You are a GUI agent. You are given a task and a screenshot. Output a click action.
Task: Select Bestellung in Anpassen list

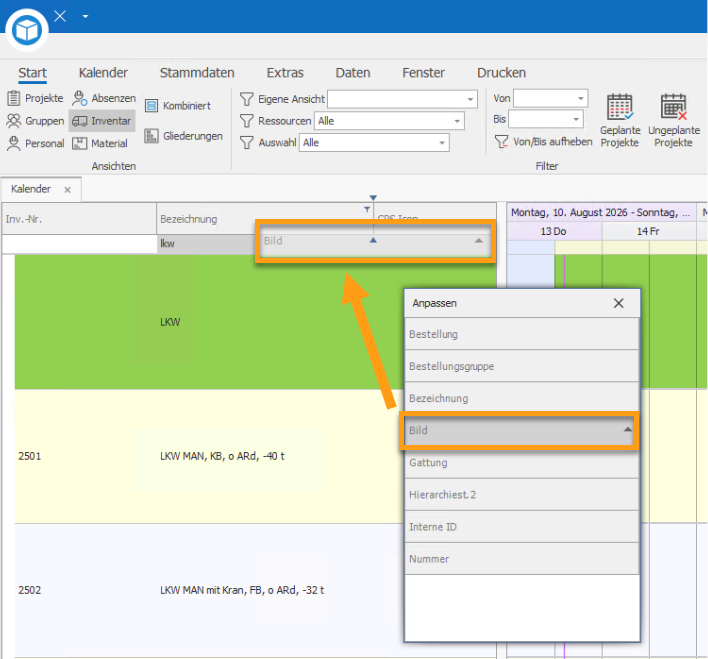coord(522,334)
